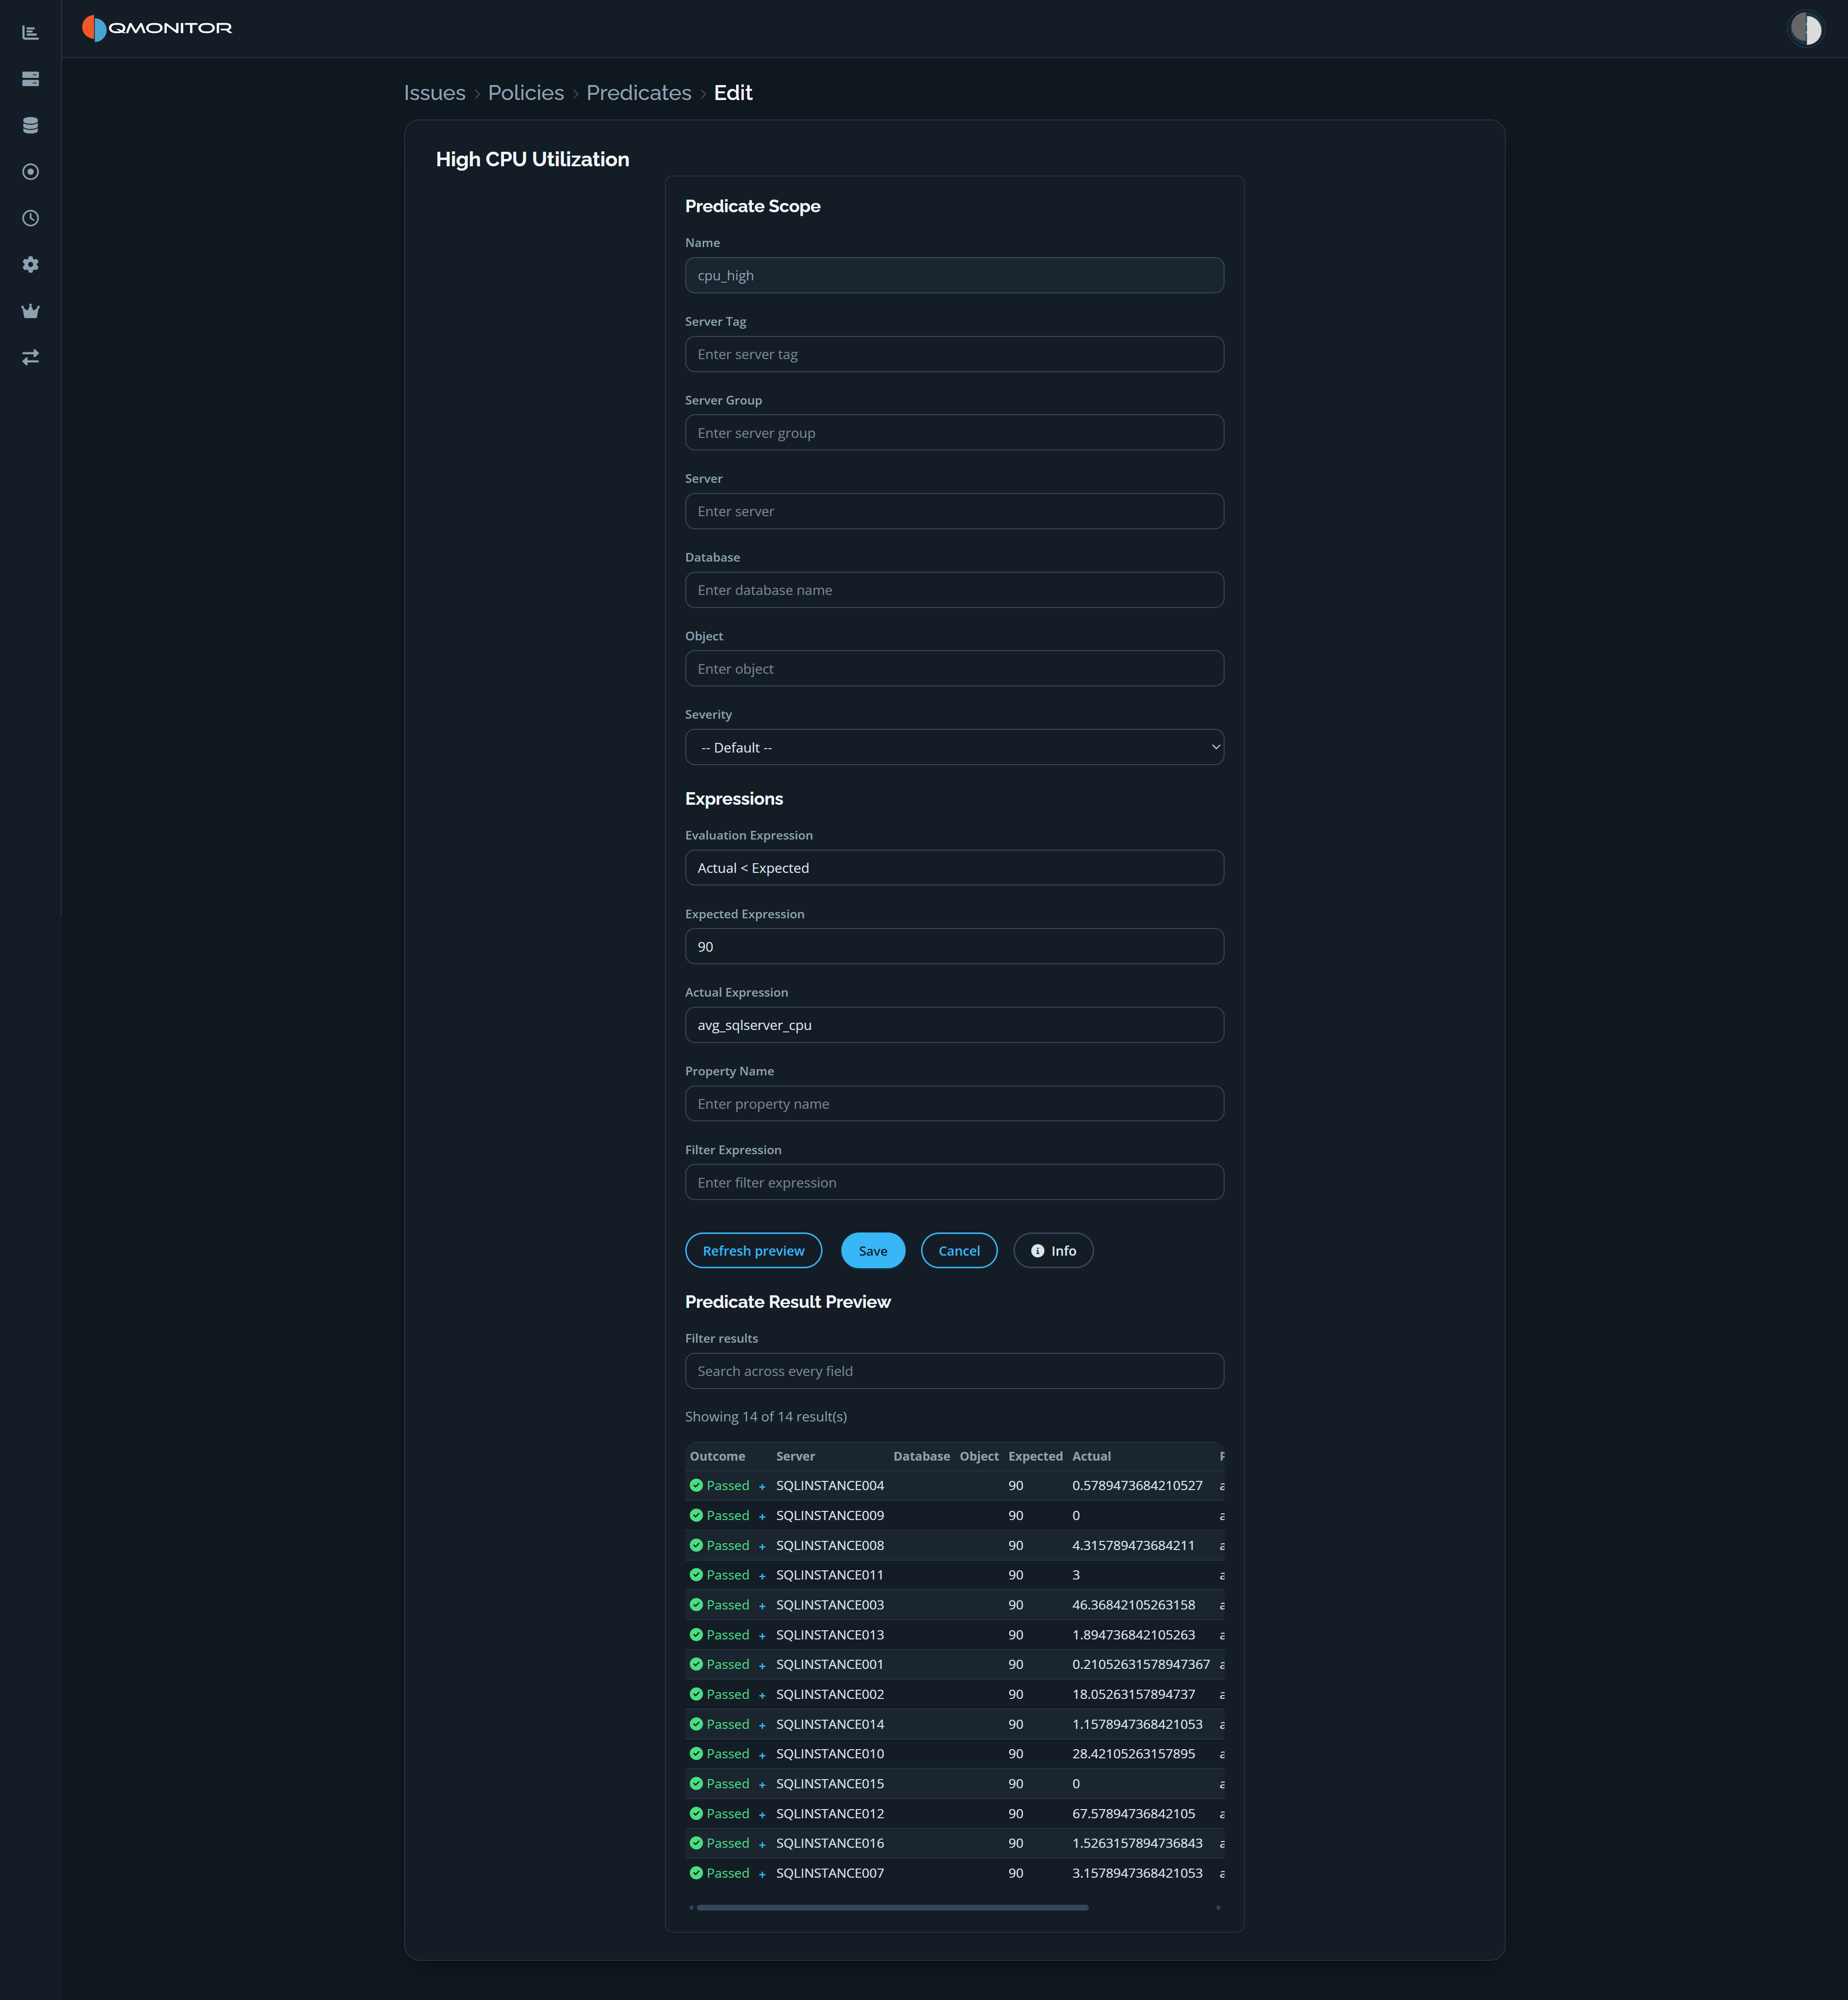
Task: Save the predicate
Action: click(x=873, y=1251)
